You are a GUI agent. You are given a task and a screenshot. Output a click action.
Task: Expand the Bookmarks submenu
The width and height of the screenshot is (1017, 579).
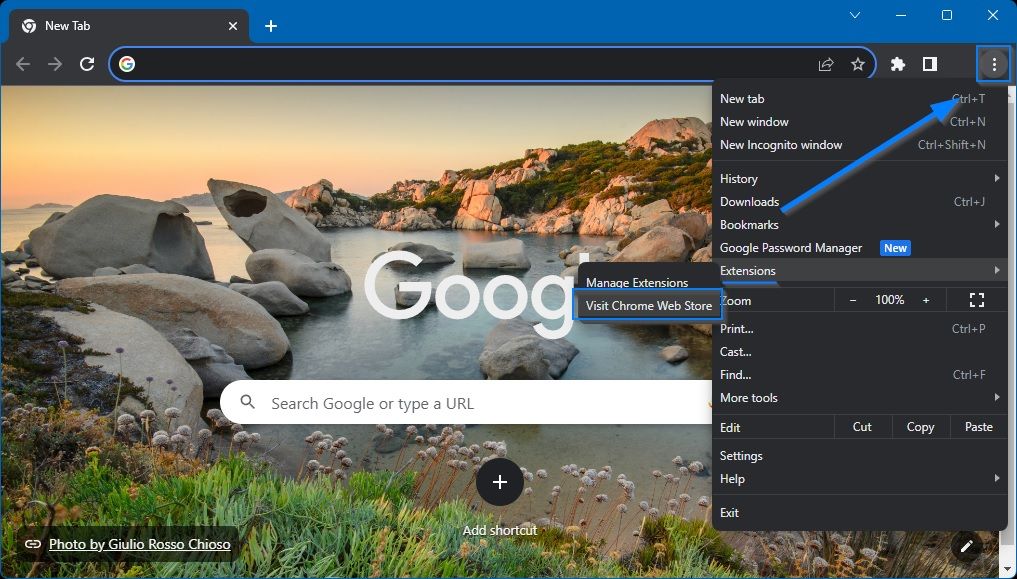(750, 224)
